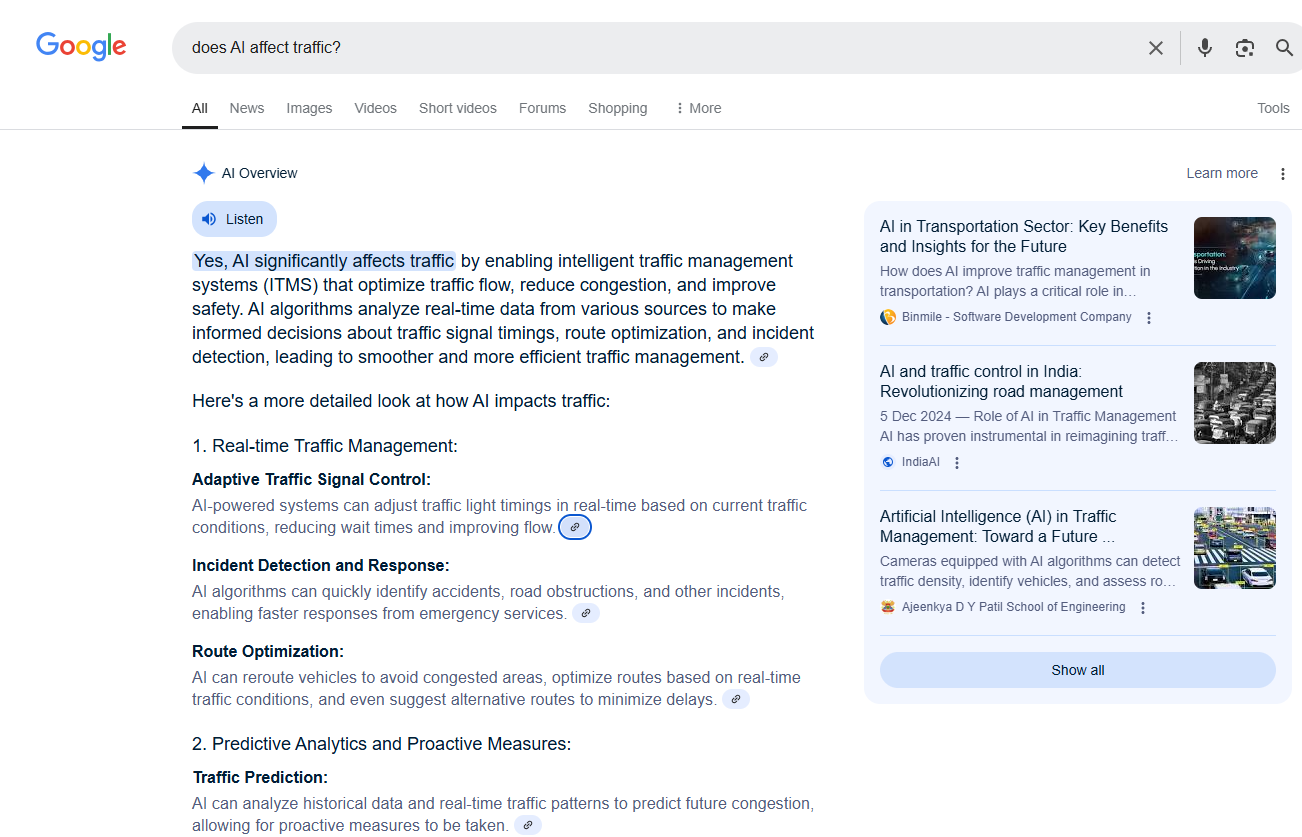Click '2. Predictive Analytics and Proactive Measures:' heading
This screenshot has height=837, width=1302.
click(x=382, y=744)
